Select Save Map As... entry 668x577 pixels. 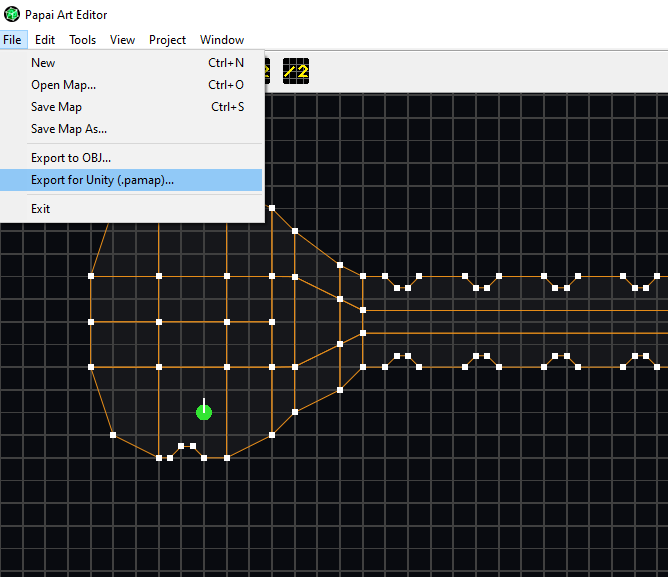tap(131, 129)
